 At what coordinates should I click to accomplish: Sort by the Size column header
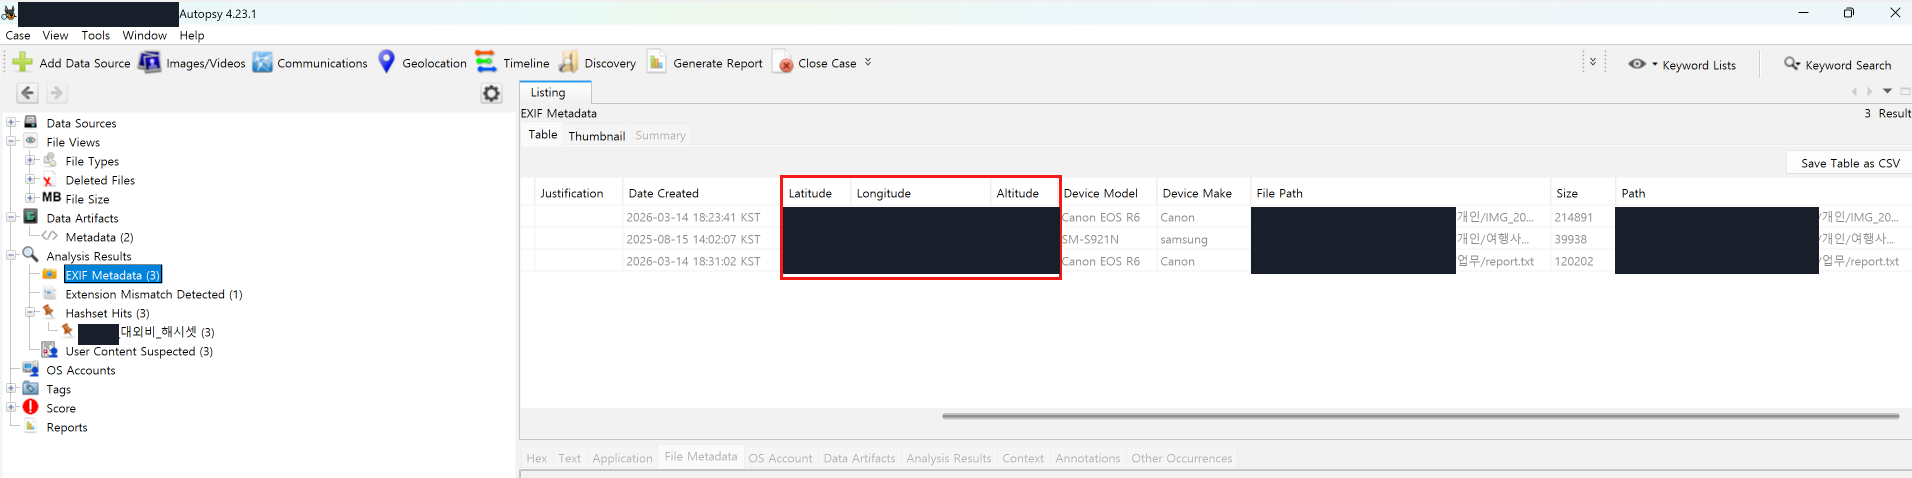pyautogui.click(x=1581, y=193)
